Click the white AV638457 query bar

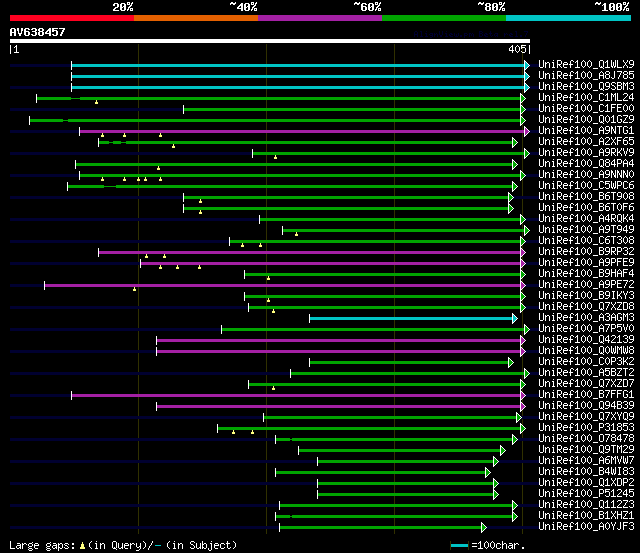270,41
